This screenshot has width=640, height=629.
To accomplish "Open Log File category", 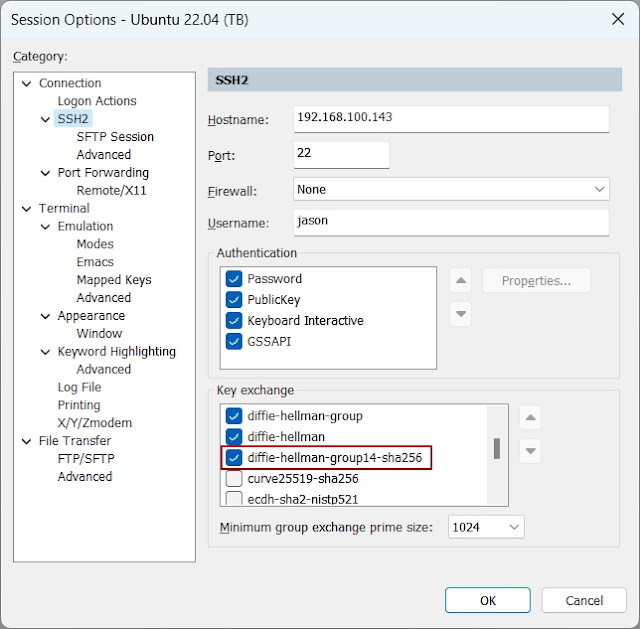I will click(80, 387).
